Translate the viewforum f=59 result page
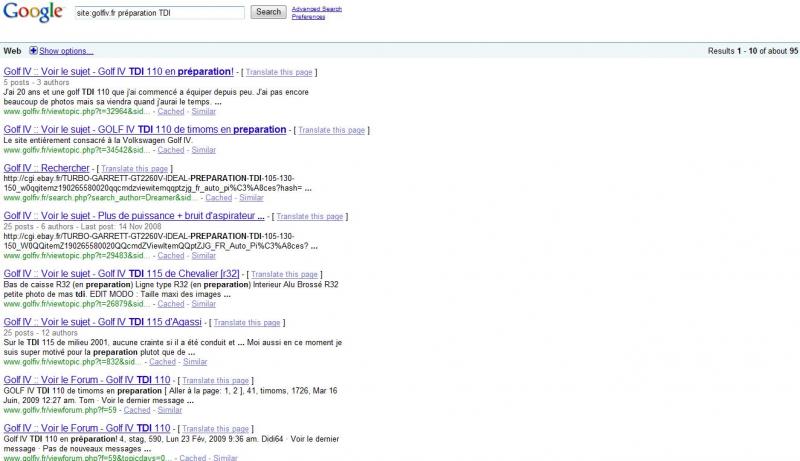The height and width of the screenshot is (461, 800). pos(215,380)
